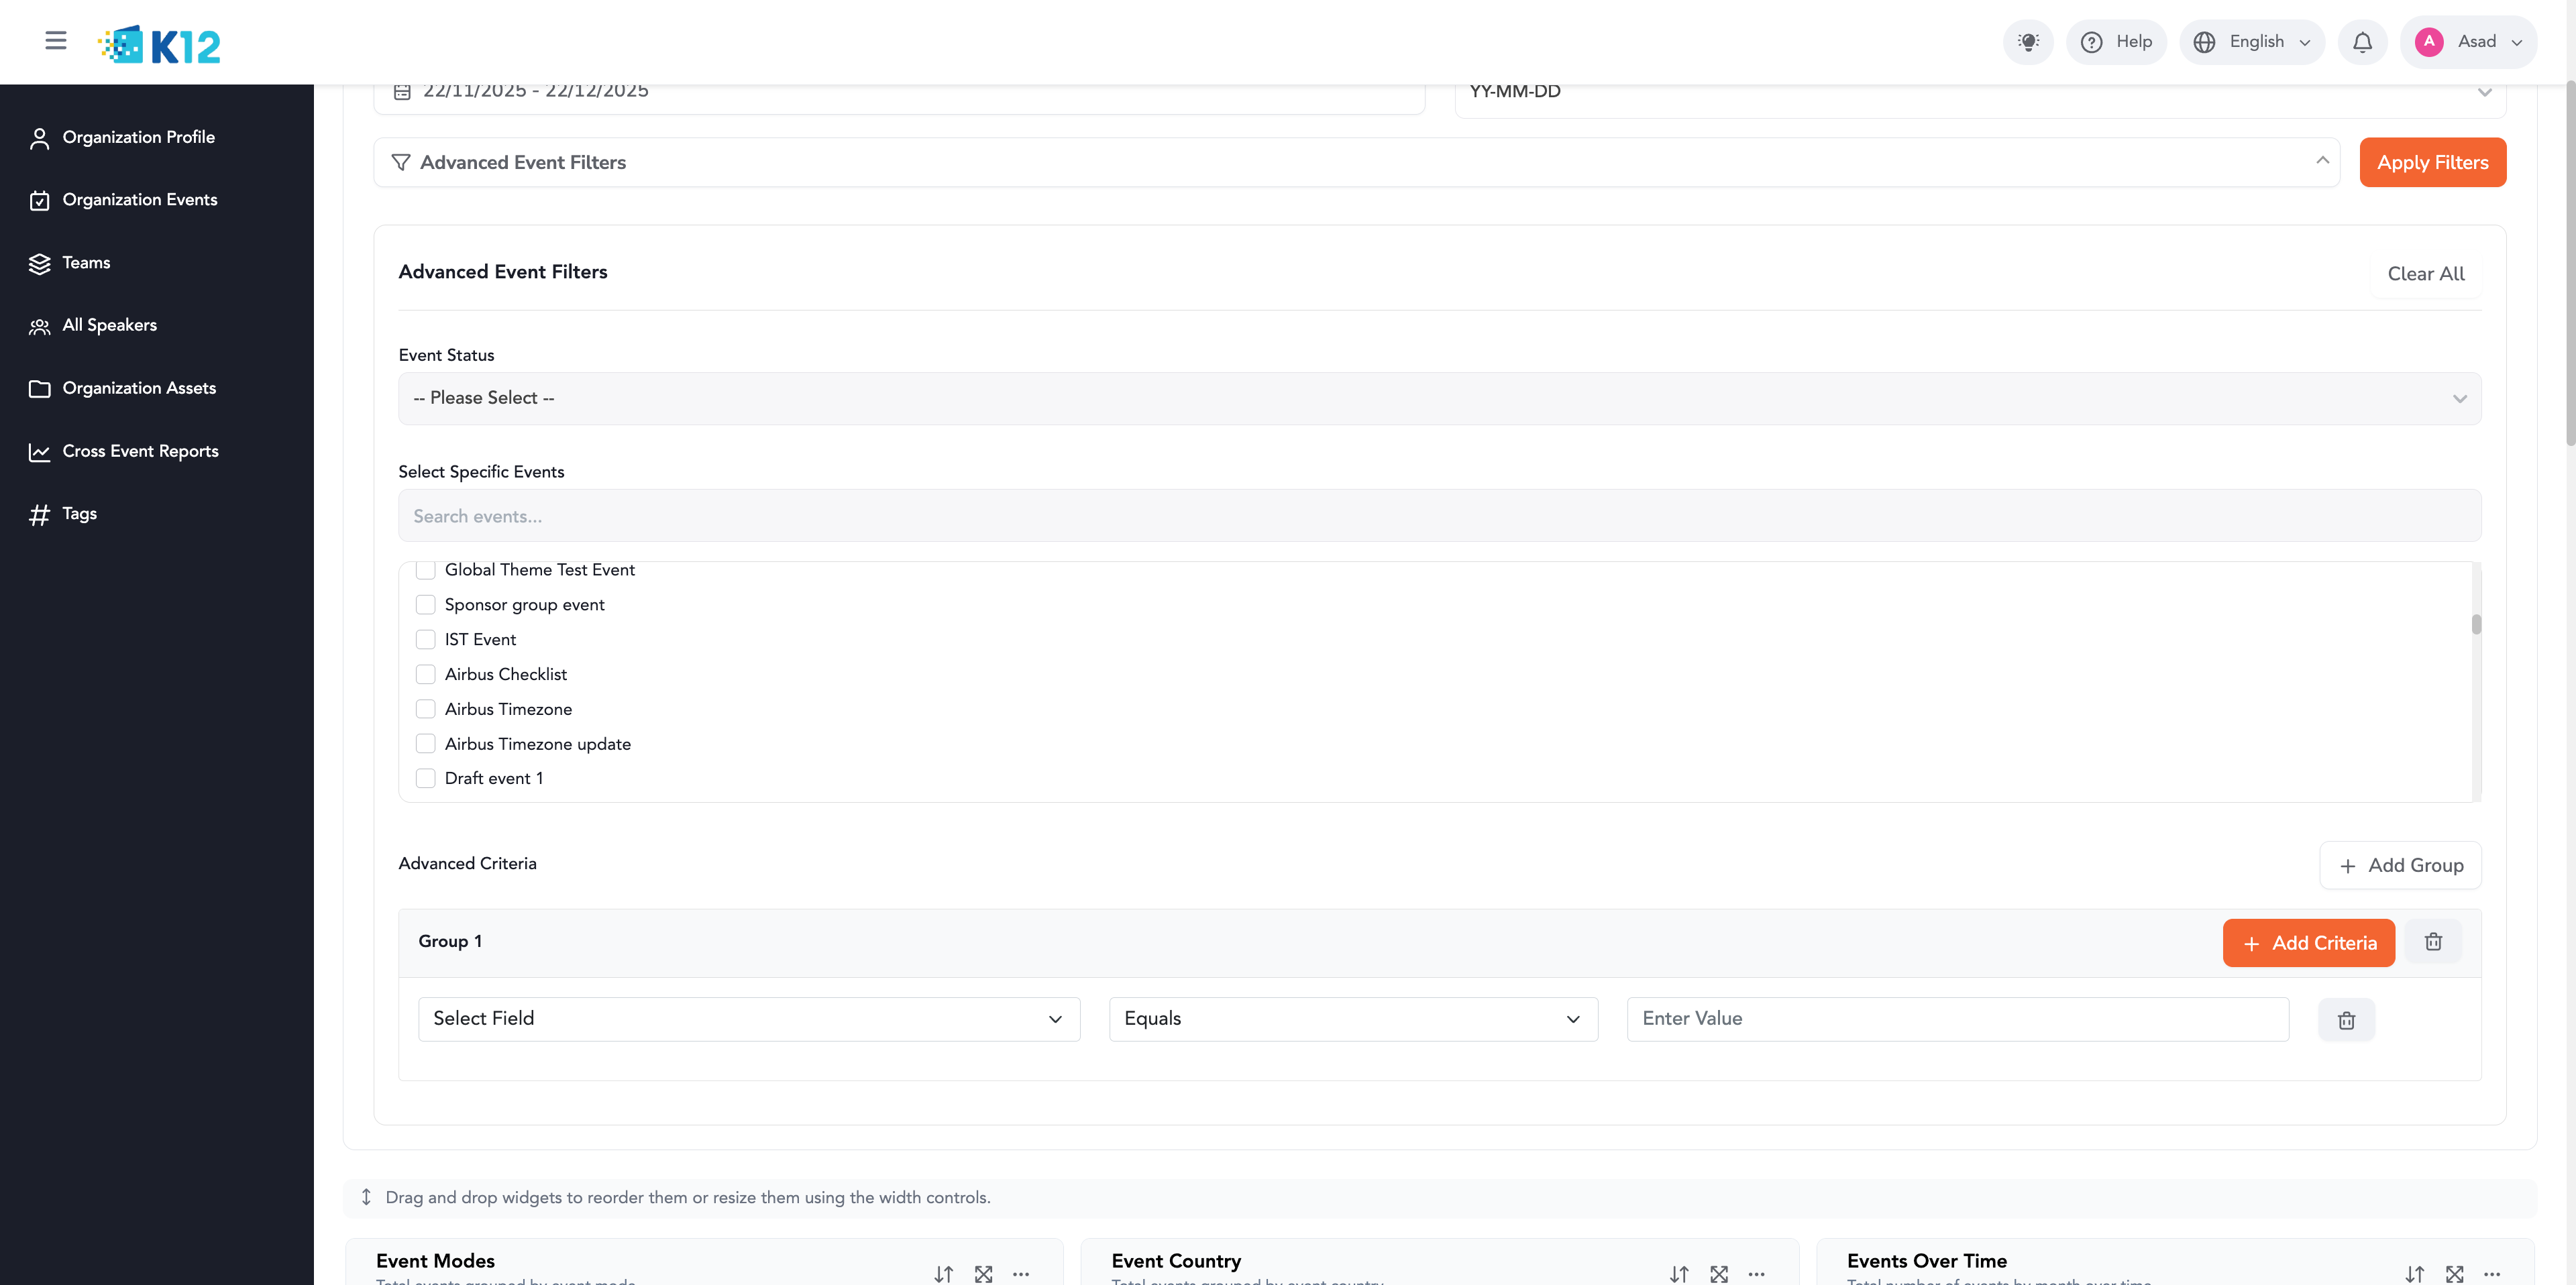Open the hamburger sidebar menu

56,41
